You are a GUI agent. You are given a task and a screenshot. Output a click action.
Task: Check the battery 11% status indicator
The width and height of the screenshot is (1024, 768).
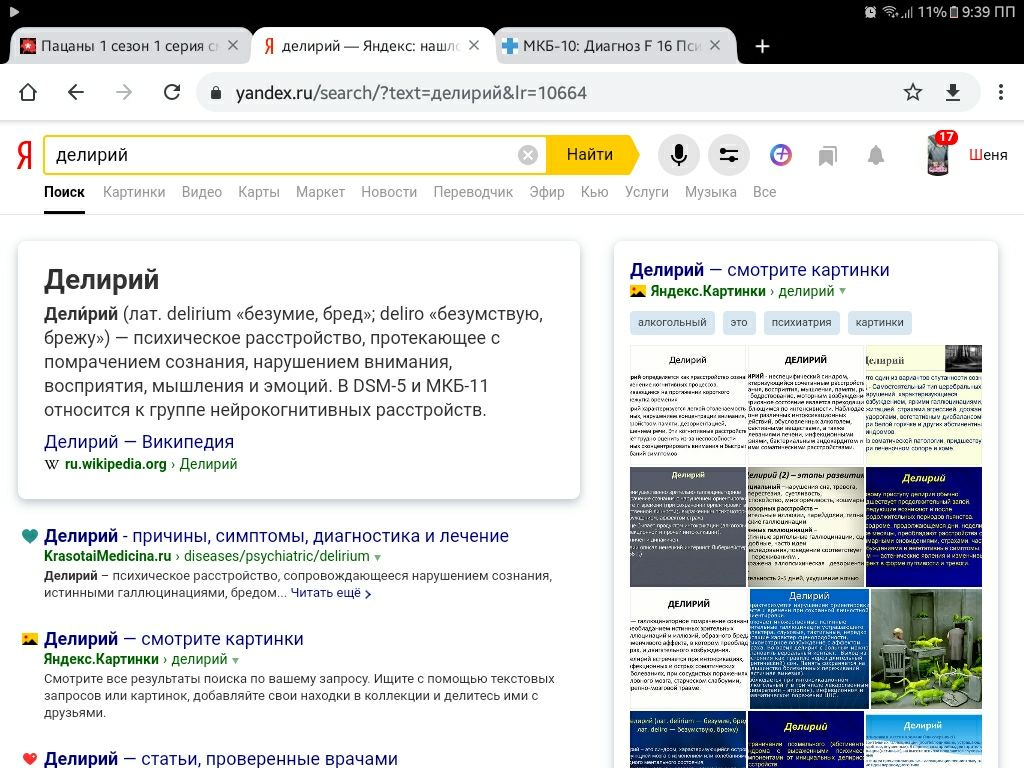pos(937,12)
